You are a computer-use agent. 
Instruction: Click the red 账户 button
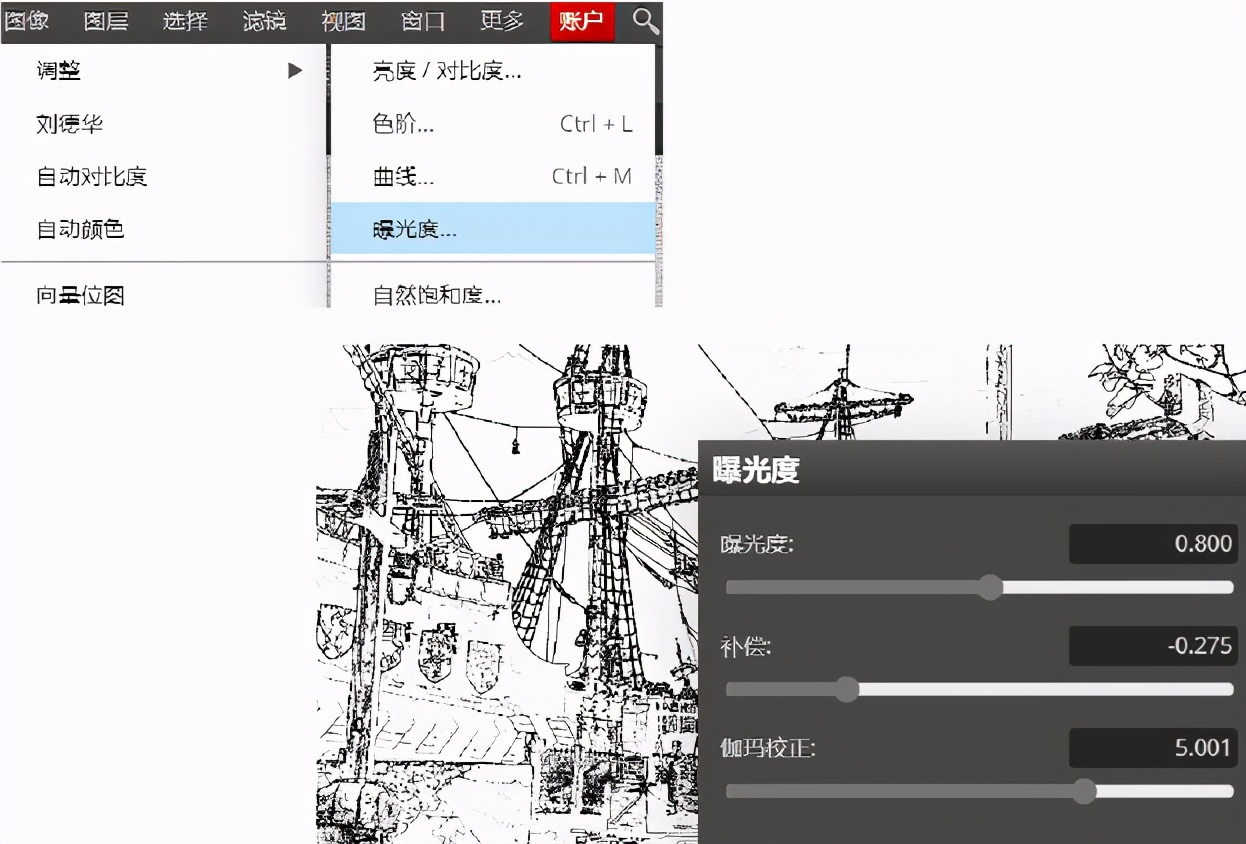pos(582,21)
